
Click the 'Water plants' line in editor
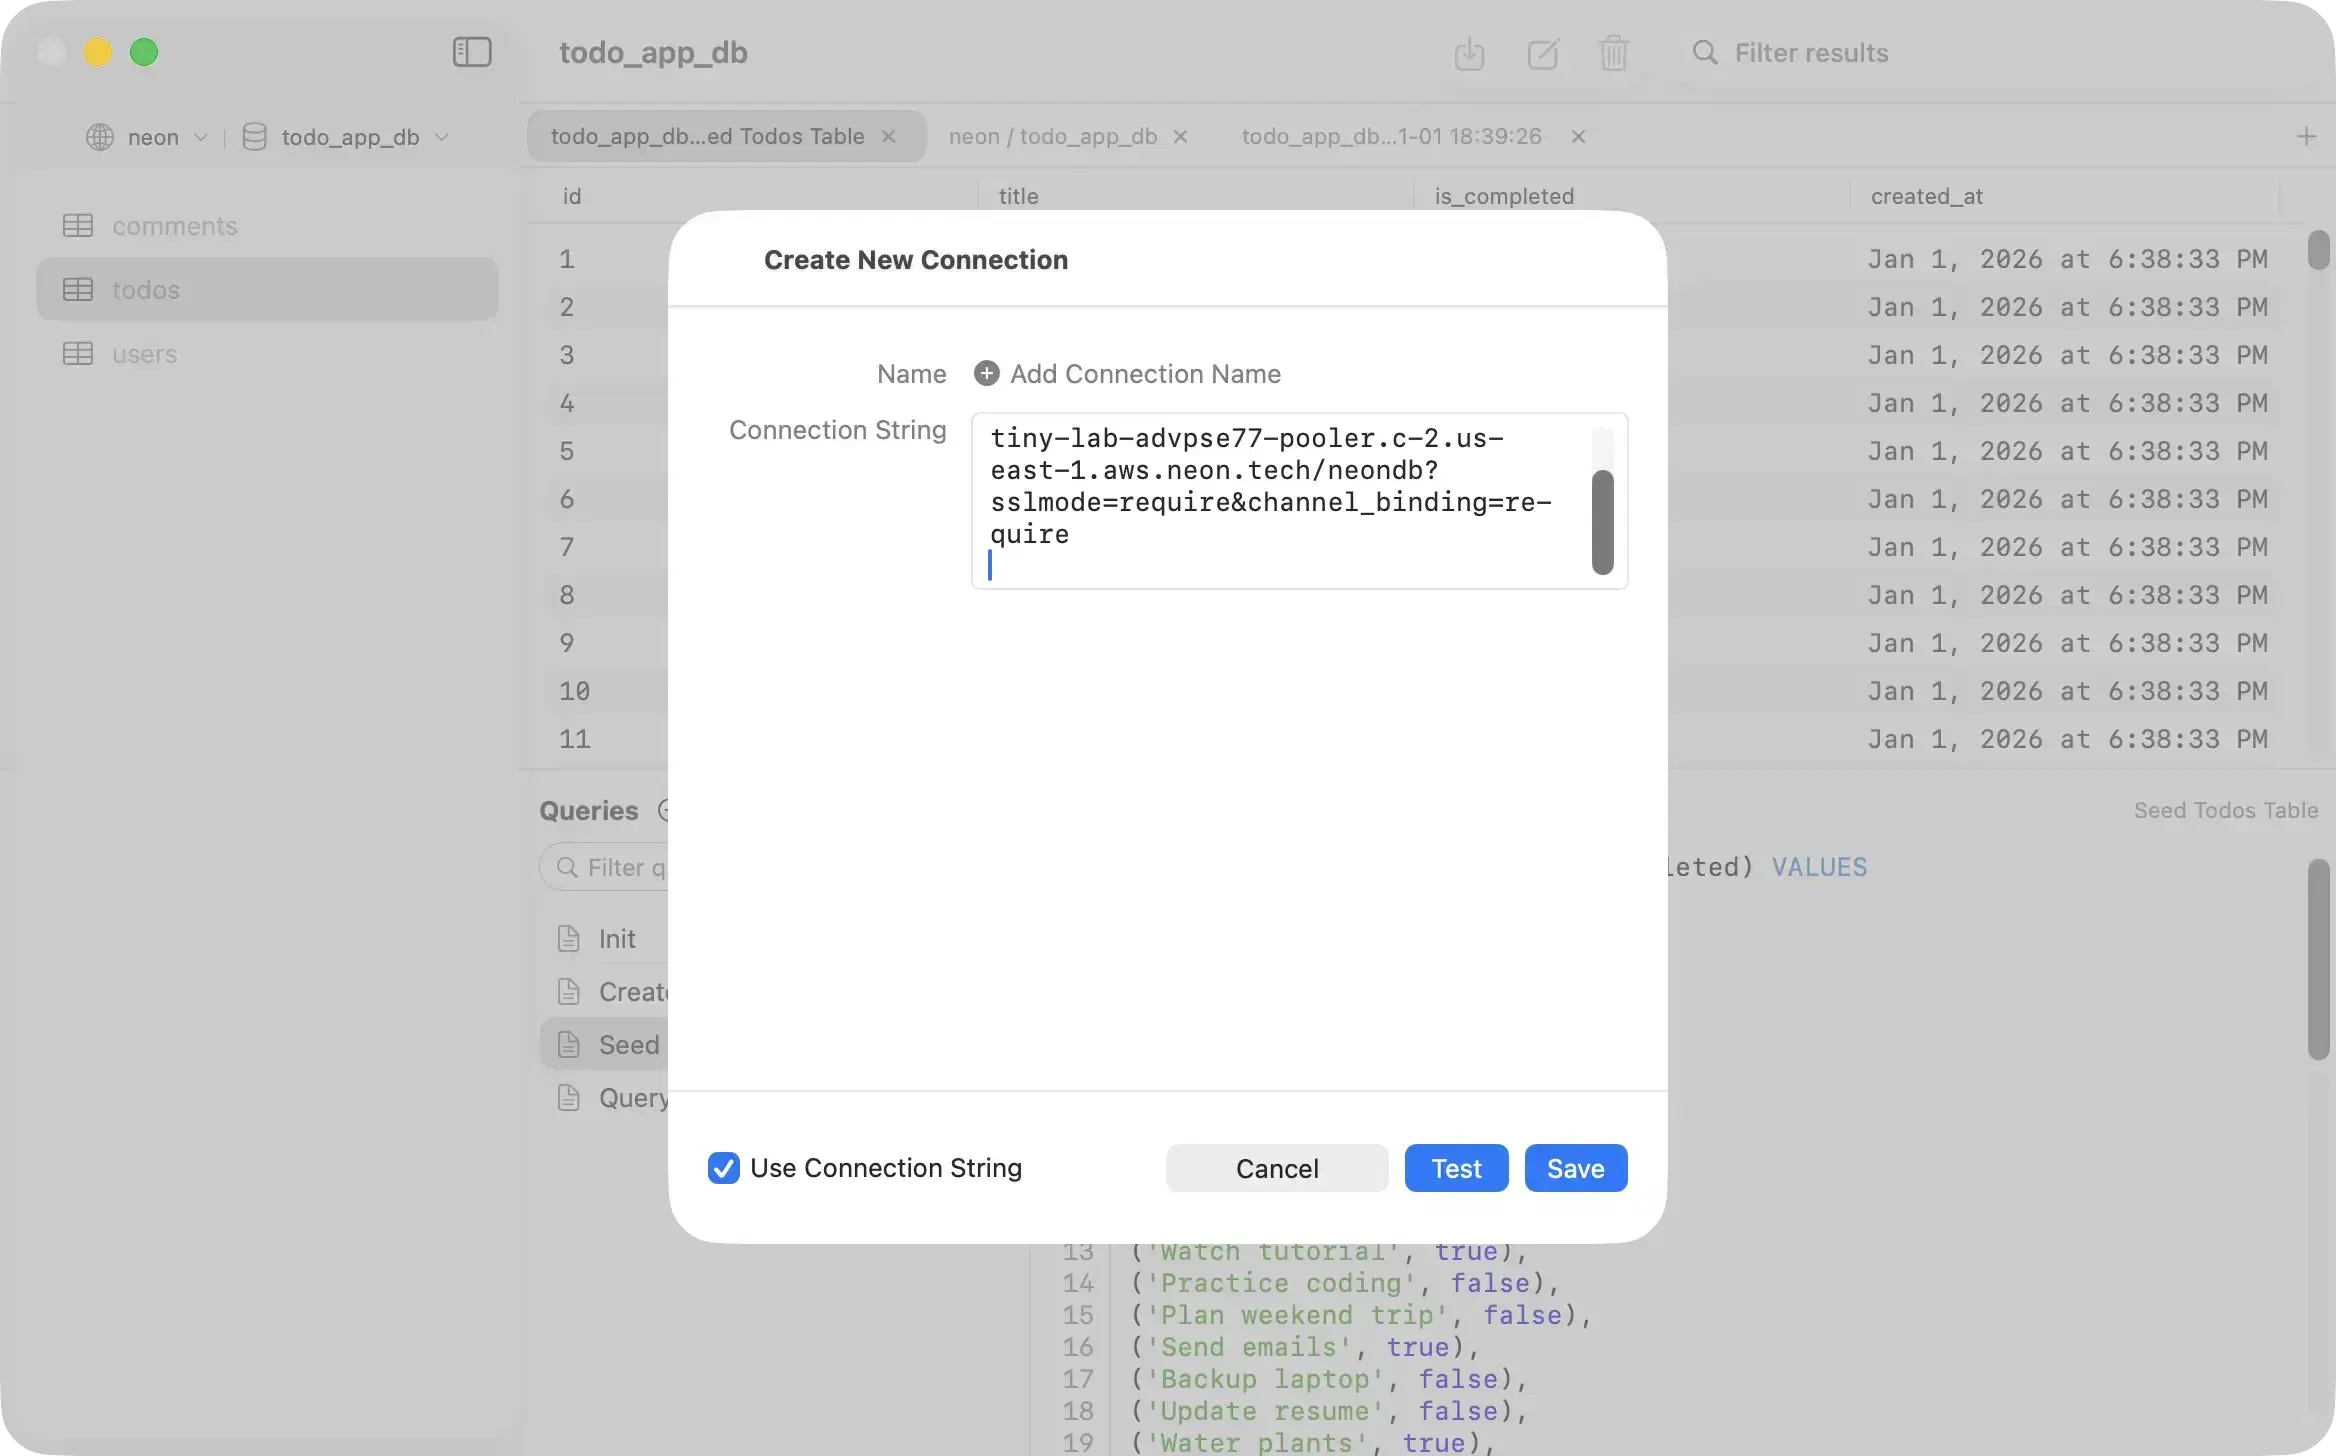1313,1443
